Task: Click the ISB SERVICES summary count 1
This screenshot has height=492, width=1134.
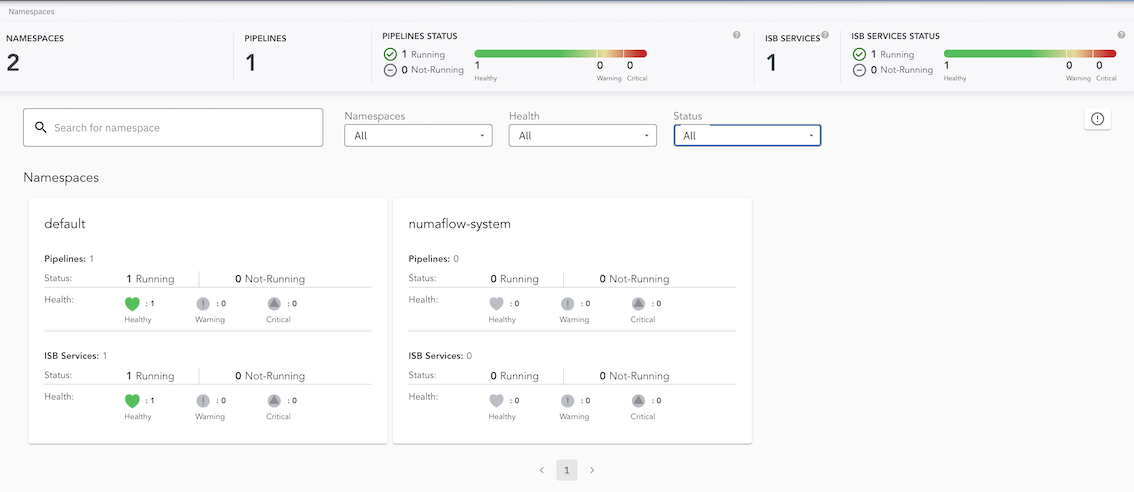Action: pyautogui.click(x=771, y=63)
